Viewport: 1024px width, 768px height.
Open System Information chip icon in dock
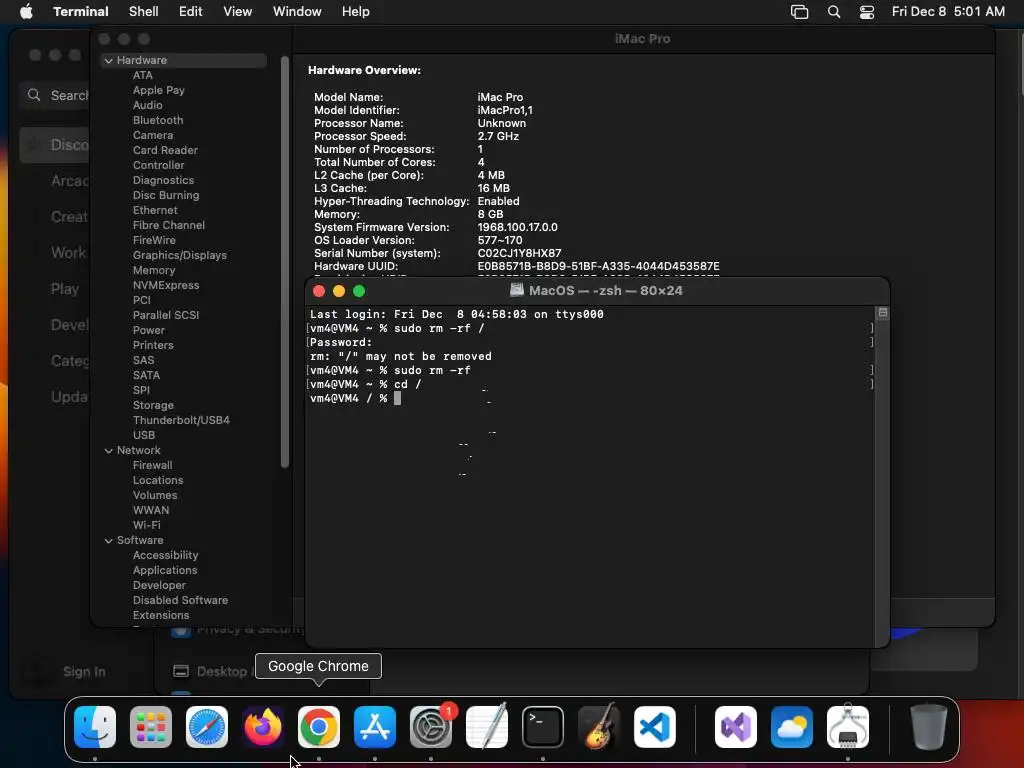(x=848, y=727)
